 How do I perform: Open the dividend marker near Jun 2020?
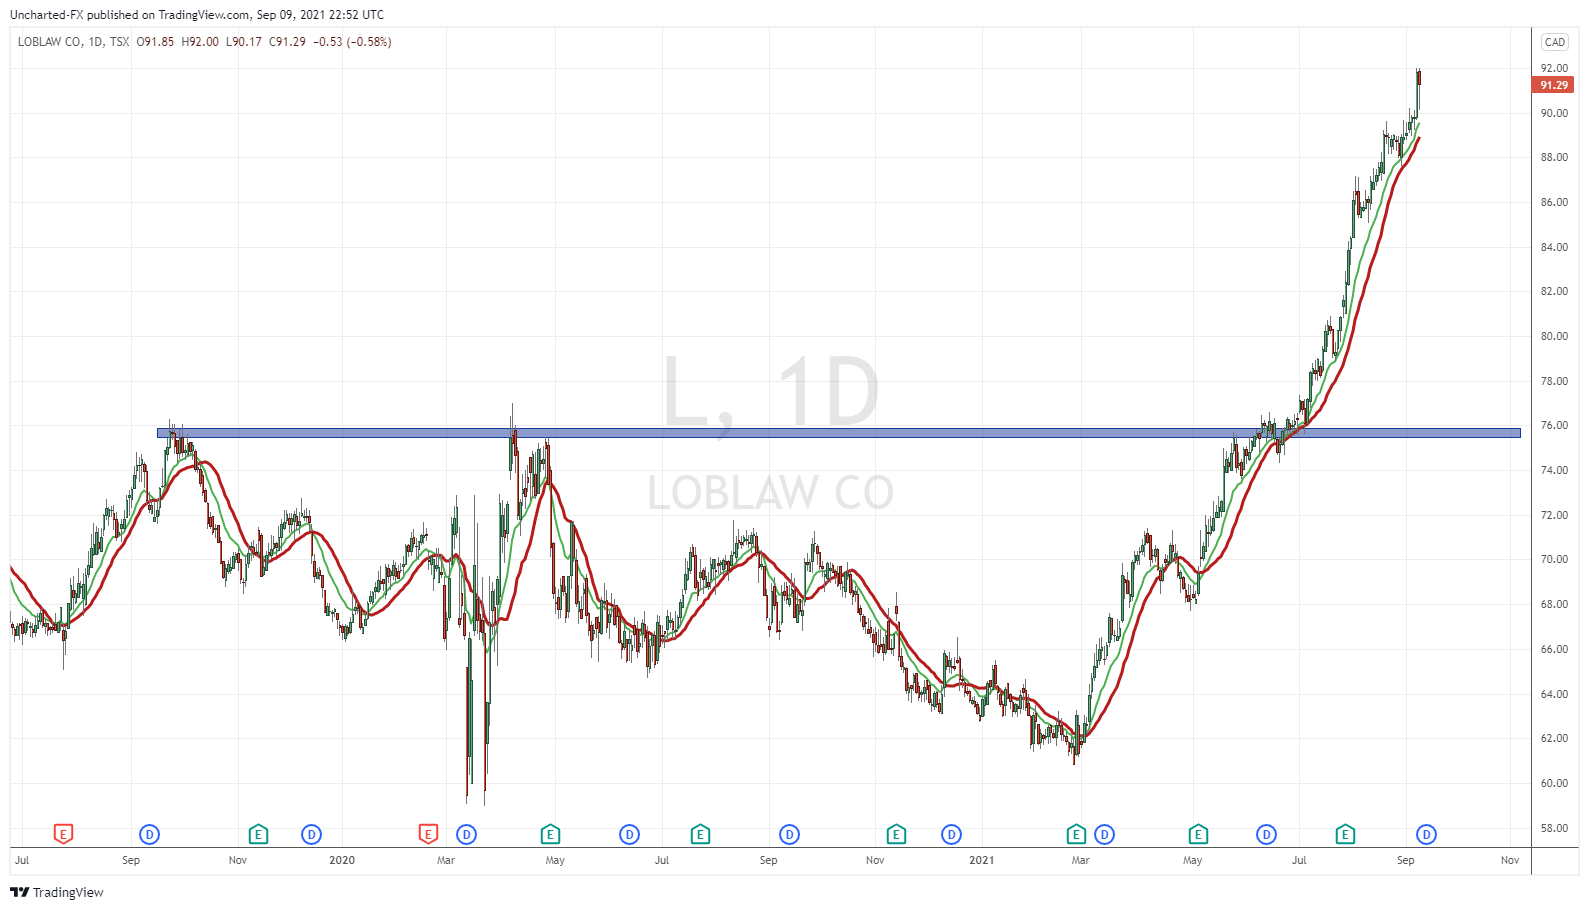click(x=629, y=834)
